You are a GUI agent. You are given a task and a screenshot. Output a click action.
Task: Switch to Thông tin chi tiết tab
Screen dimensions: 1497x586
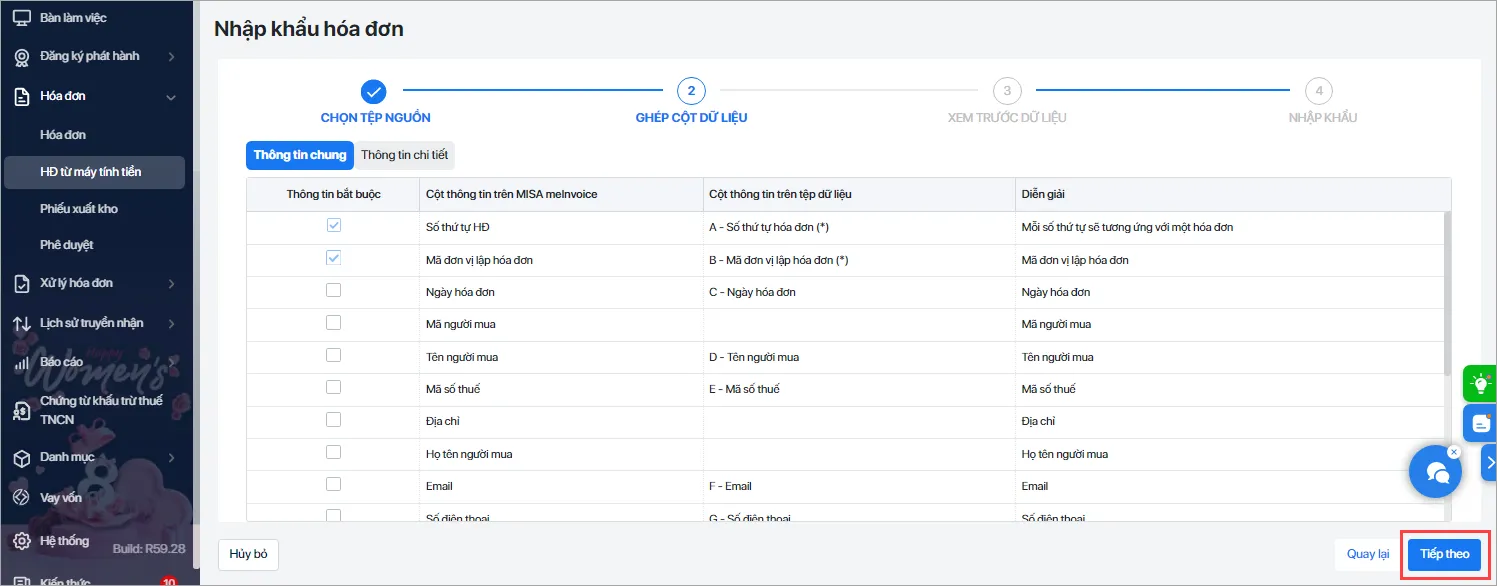[x=405, y=155]
